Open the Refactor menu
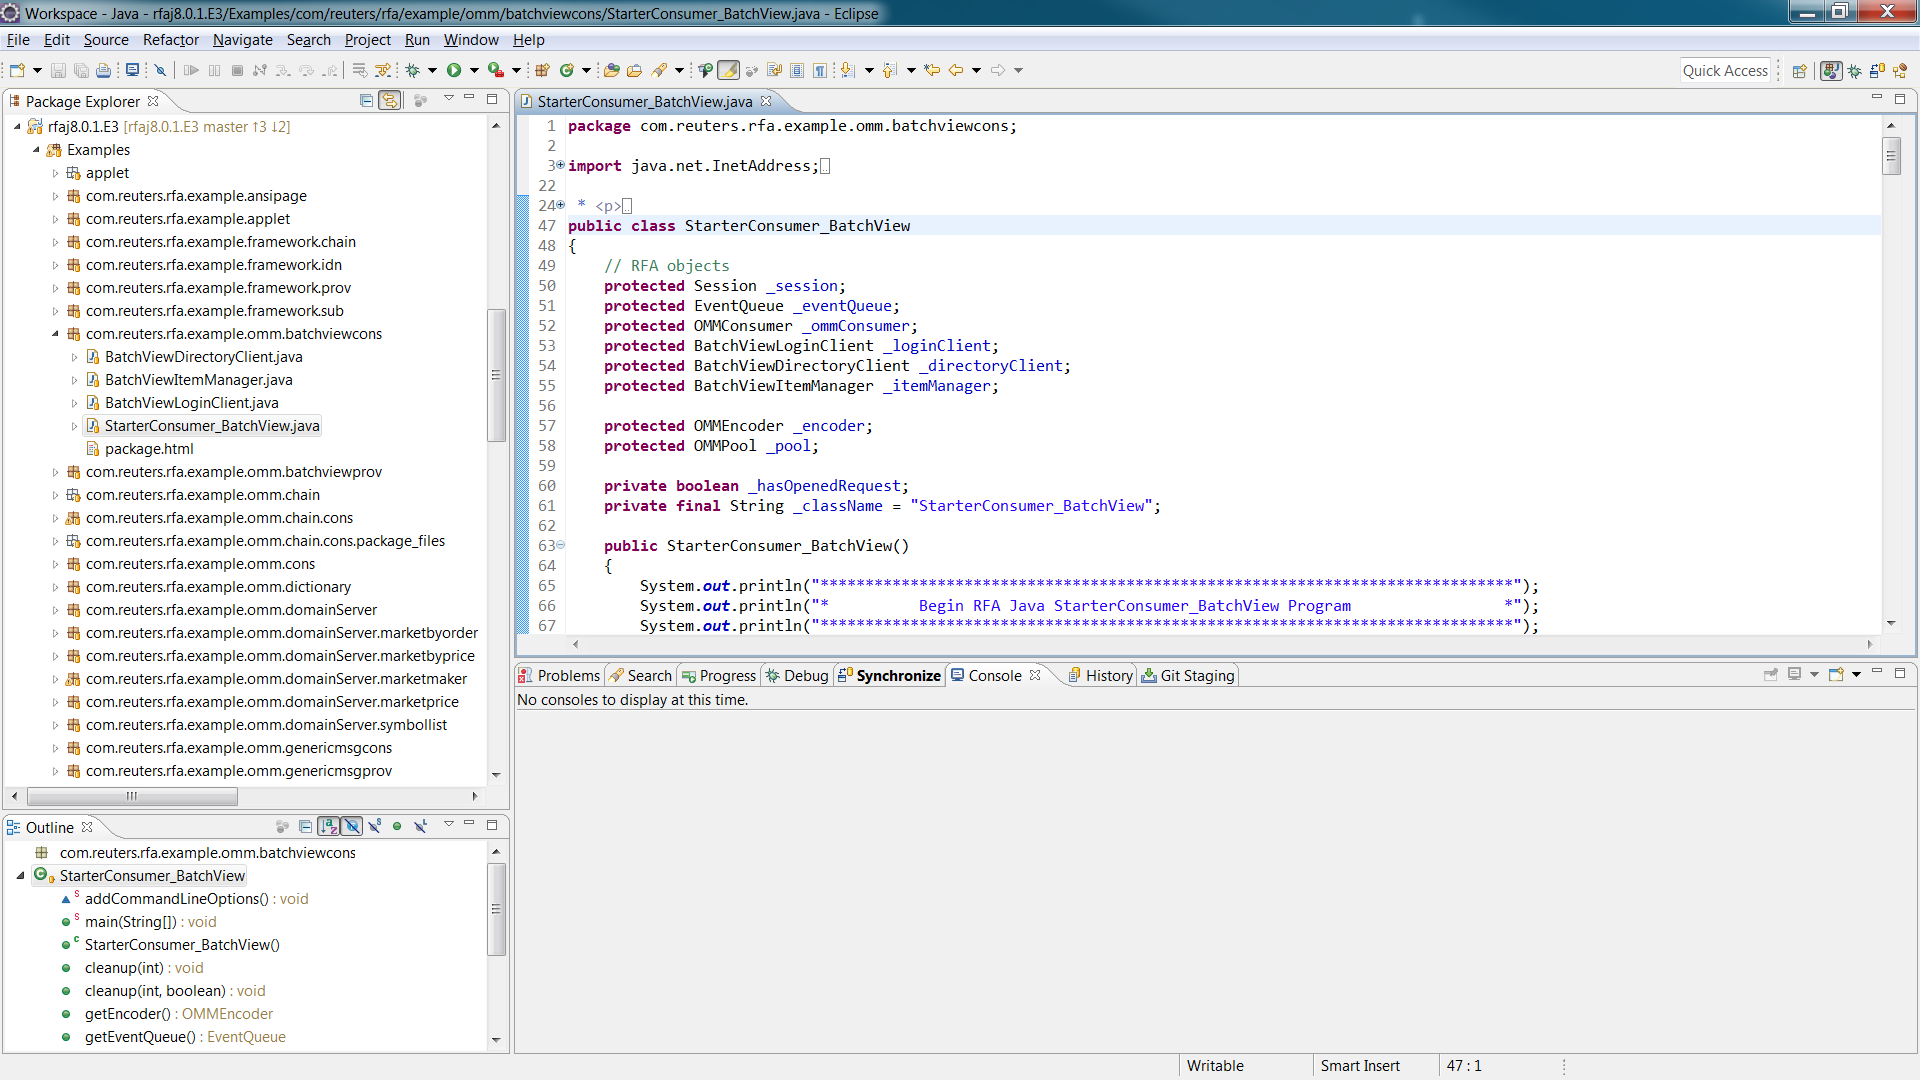This screenshot has height=1080, width=1920. (x=171, y=40)
